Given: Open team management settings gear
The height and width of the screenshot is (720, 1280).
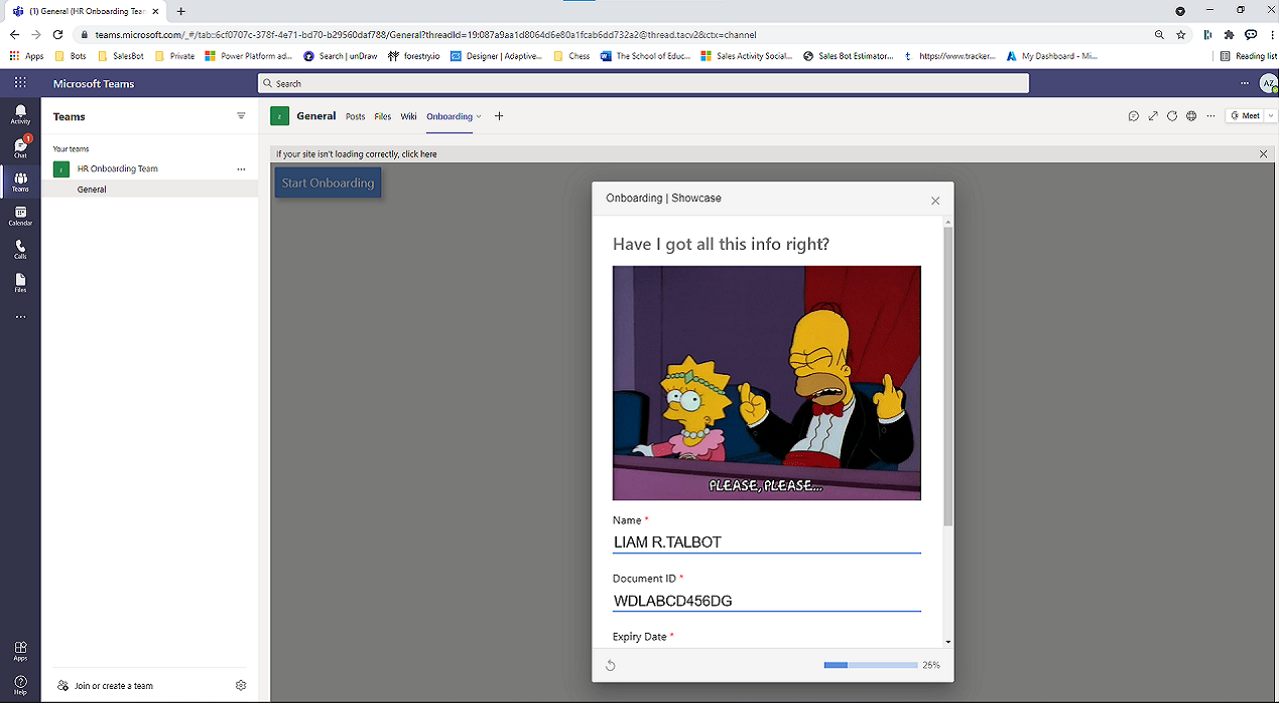Looking at the screenshot, I should (241, 686).
